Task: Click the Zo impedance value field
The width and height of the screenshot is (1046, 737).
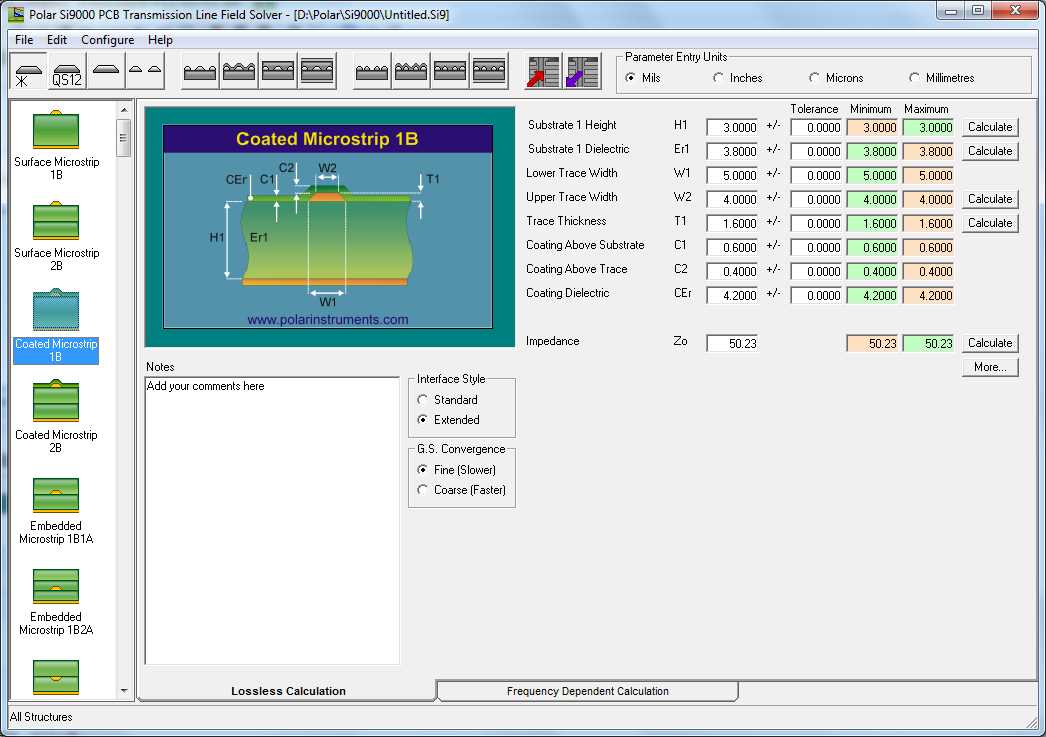Action: tap(732, 343)
